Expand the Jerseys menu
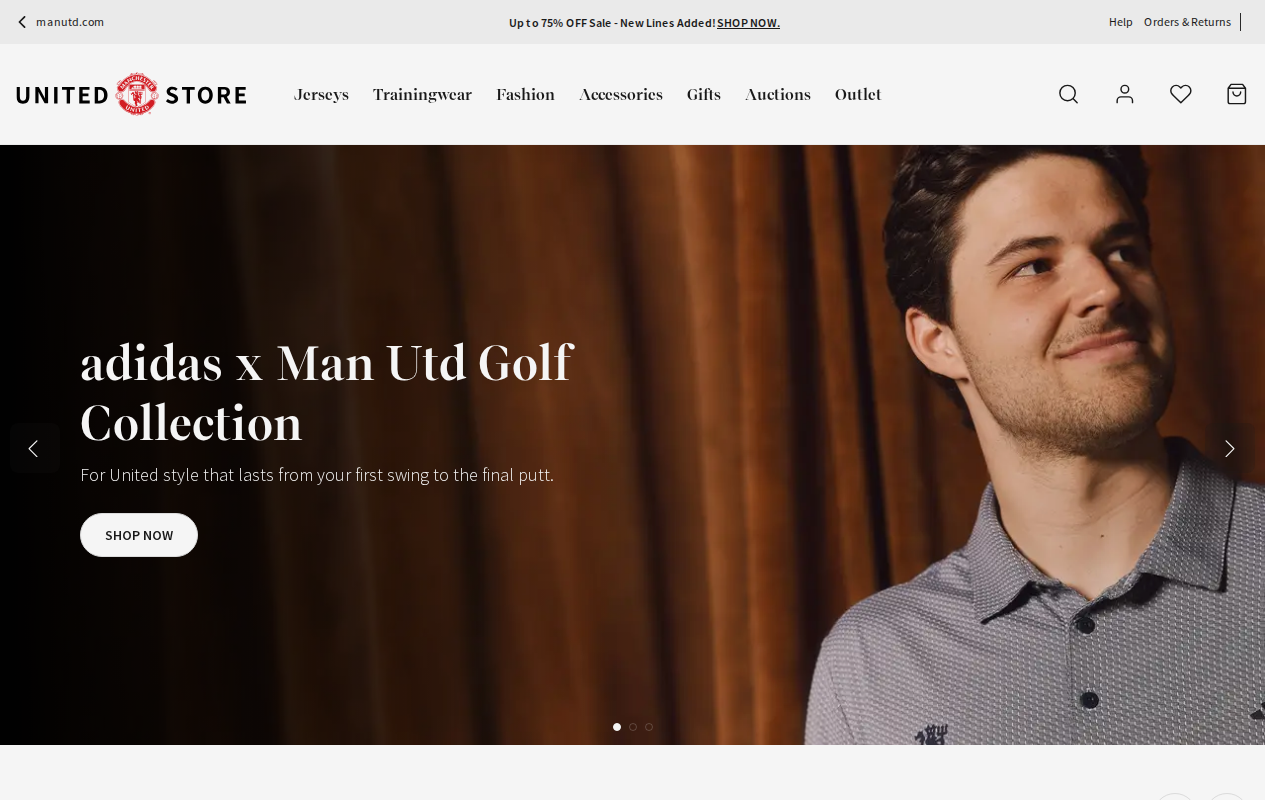Viewport: 1280px width, 800px height. (x=321, y=95)
